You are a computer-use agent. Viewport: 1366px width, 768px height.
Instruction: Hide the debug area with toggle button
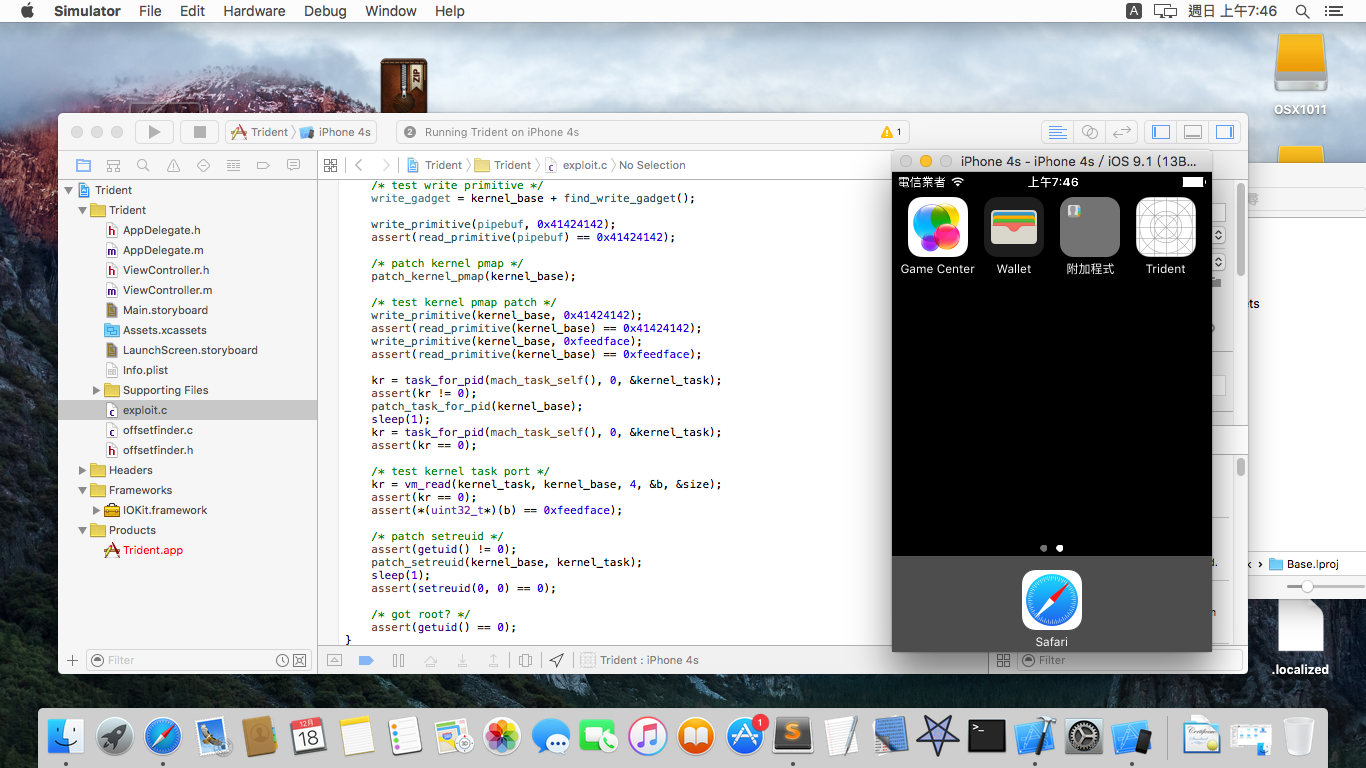coord(334,660)
